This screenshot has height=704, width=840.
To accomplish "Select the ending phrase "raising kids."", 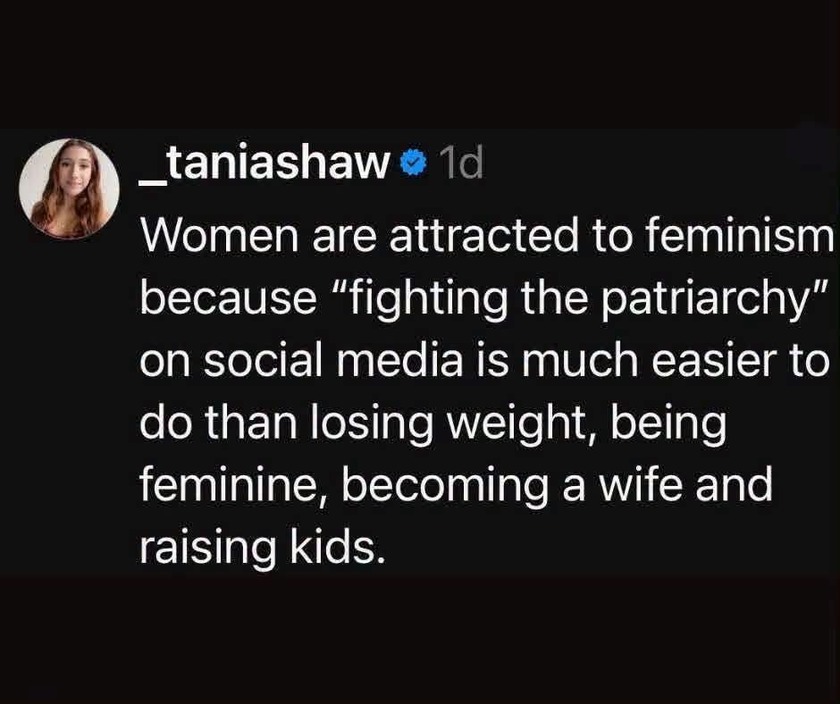I will (x=262, y=546).
